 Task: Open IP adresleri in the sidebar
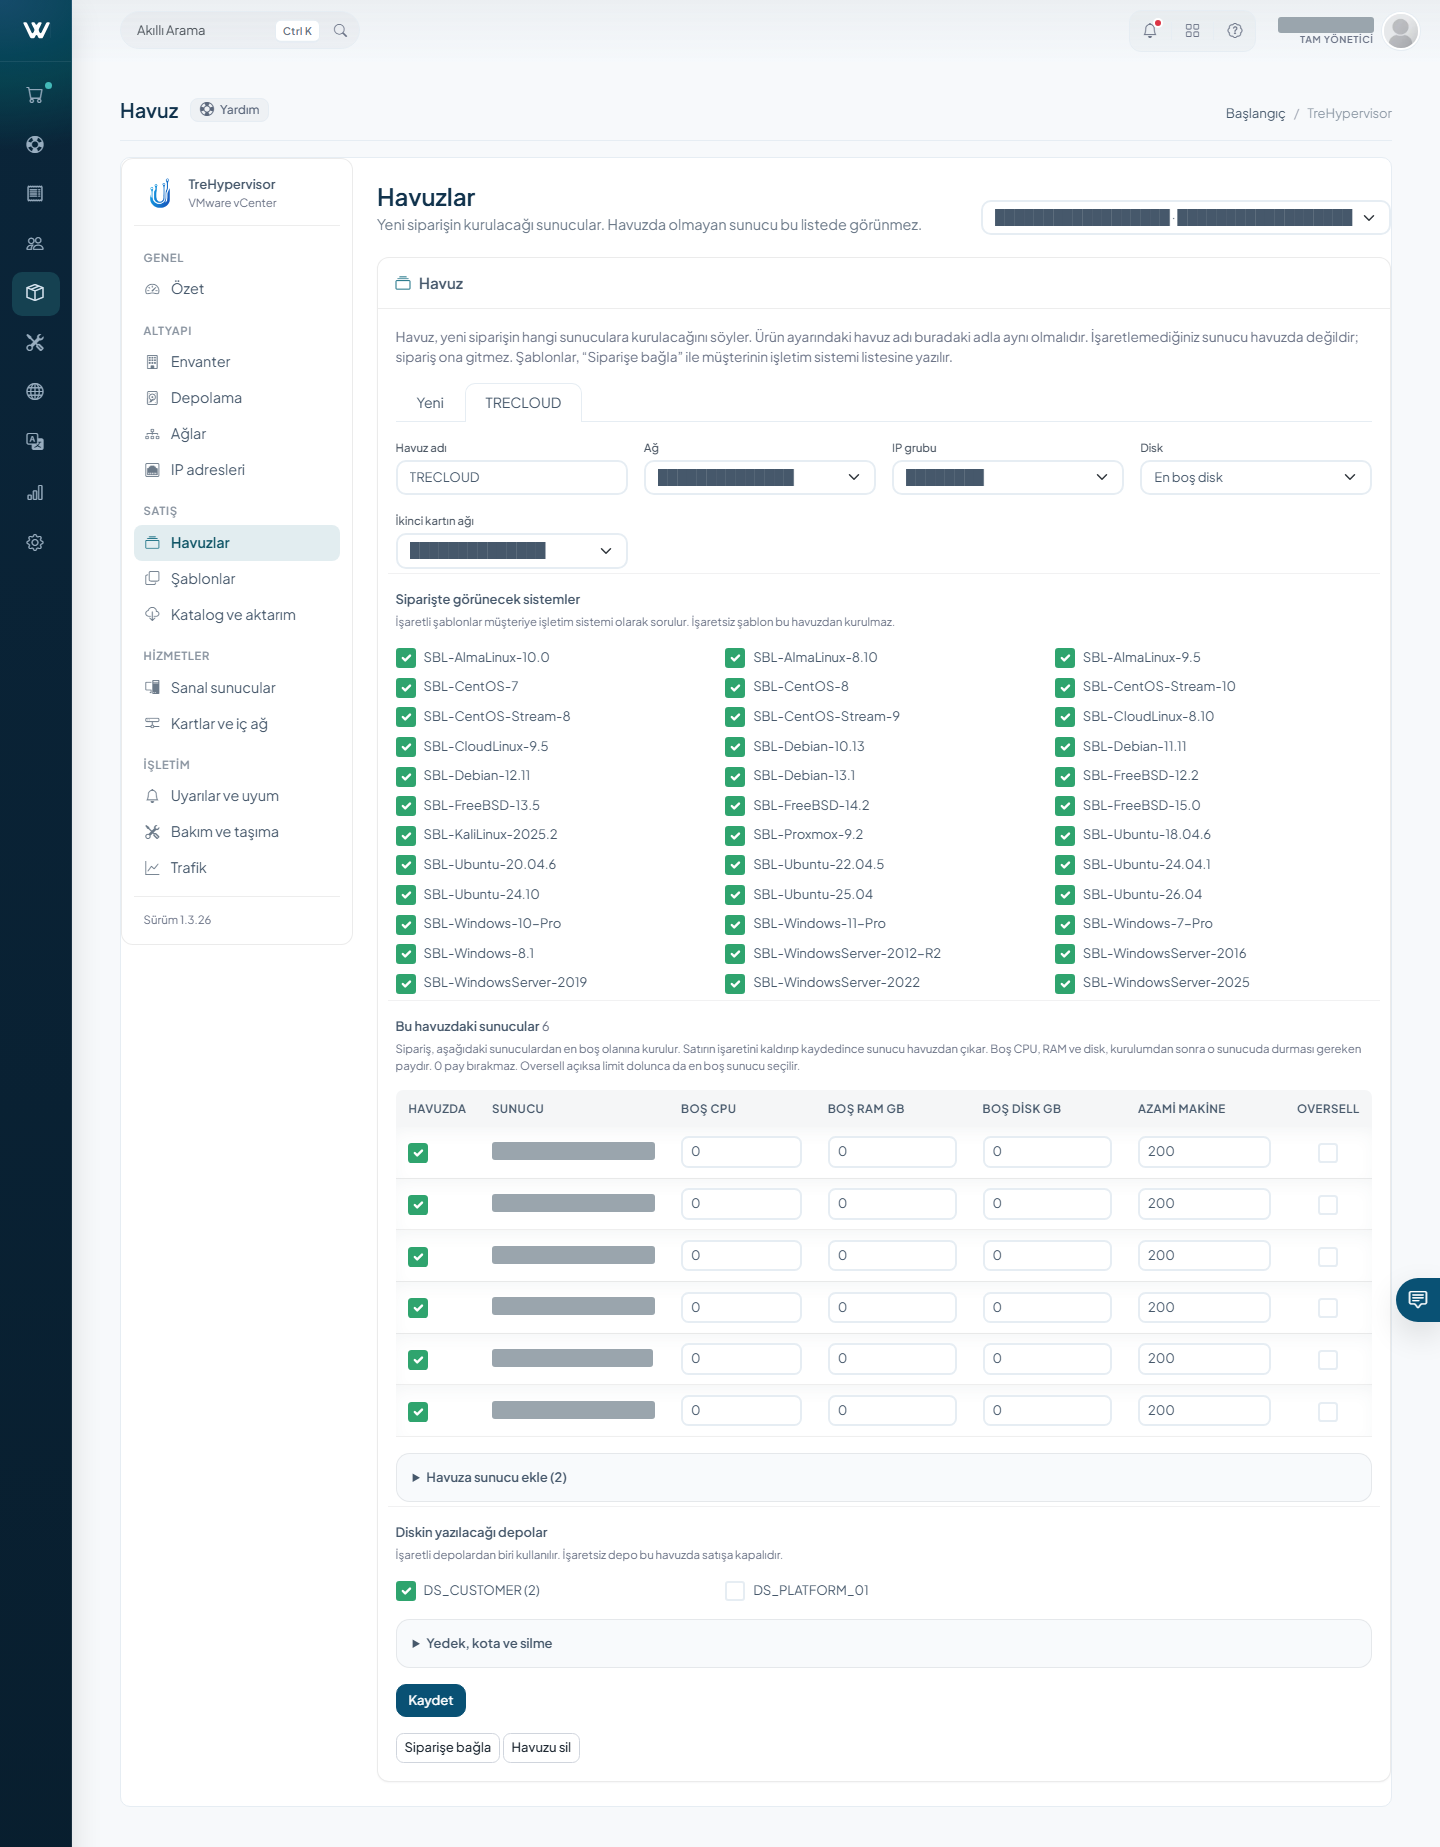[x=237, y=470]
